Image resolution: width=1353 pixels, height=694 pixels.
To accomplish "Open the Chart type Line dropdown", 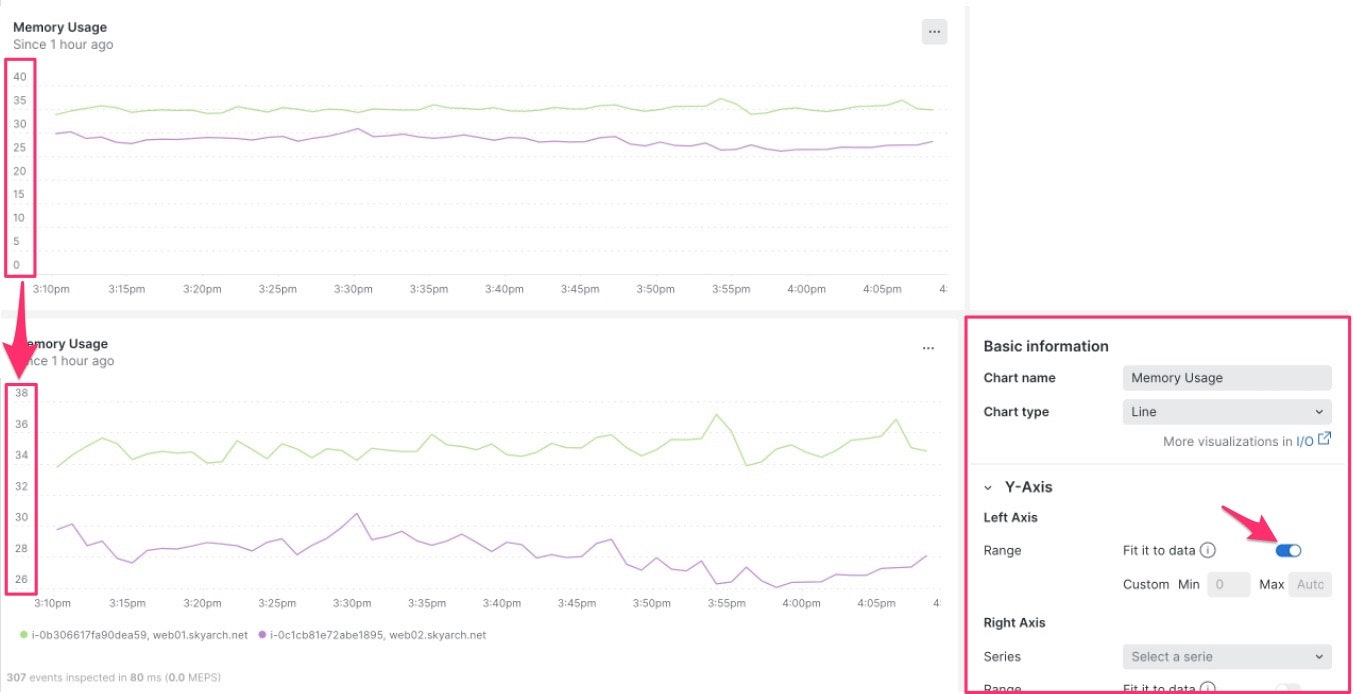I will click(x=1227, y=411).
